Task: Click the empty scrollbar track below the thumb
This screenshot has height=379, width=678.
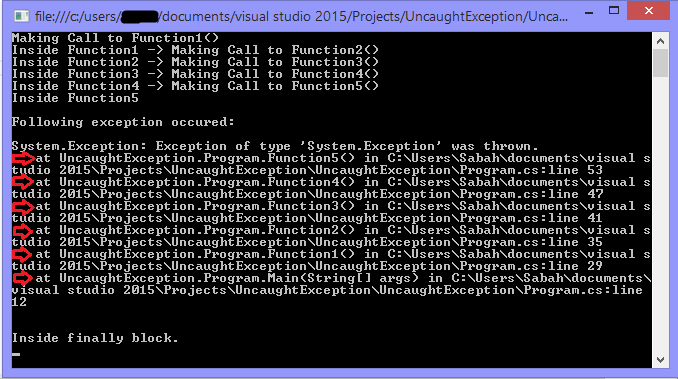Action: (x=660, y=214)
